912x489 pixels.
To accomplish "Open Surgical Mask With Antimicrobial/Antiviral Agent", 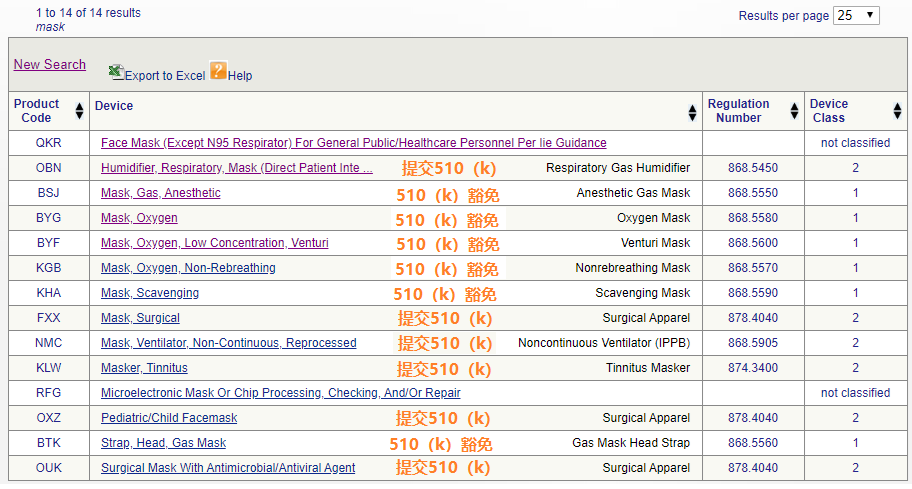I will 228,468.
